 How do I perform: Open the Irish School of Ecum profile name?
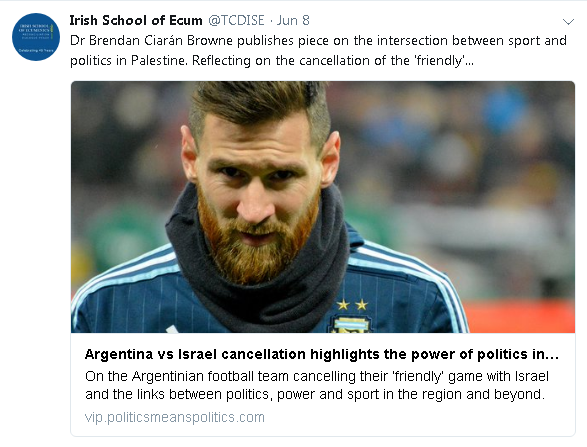(136, 20)
